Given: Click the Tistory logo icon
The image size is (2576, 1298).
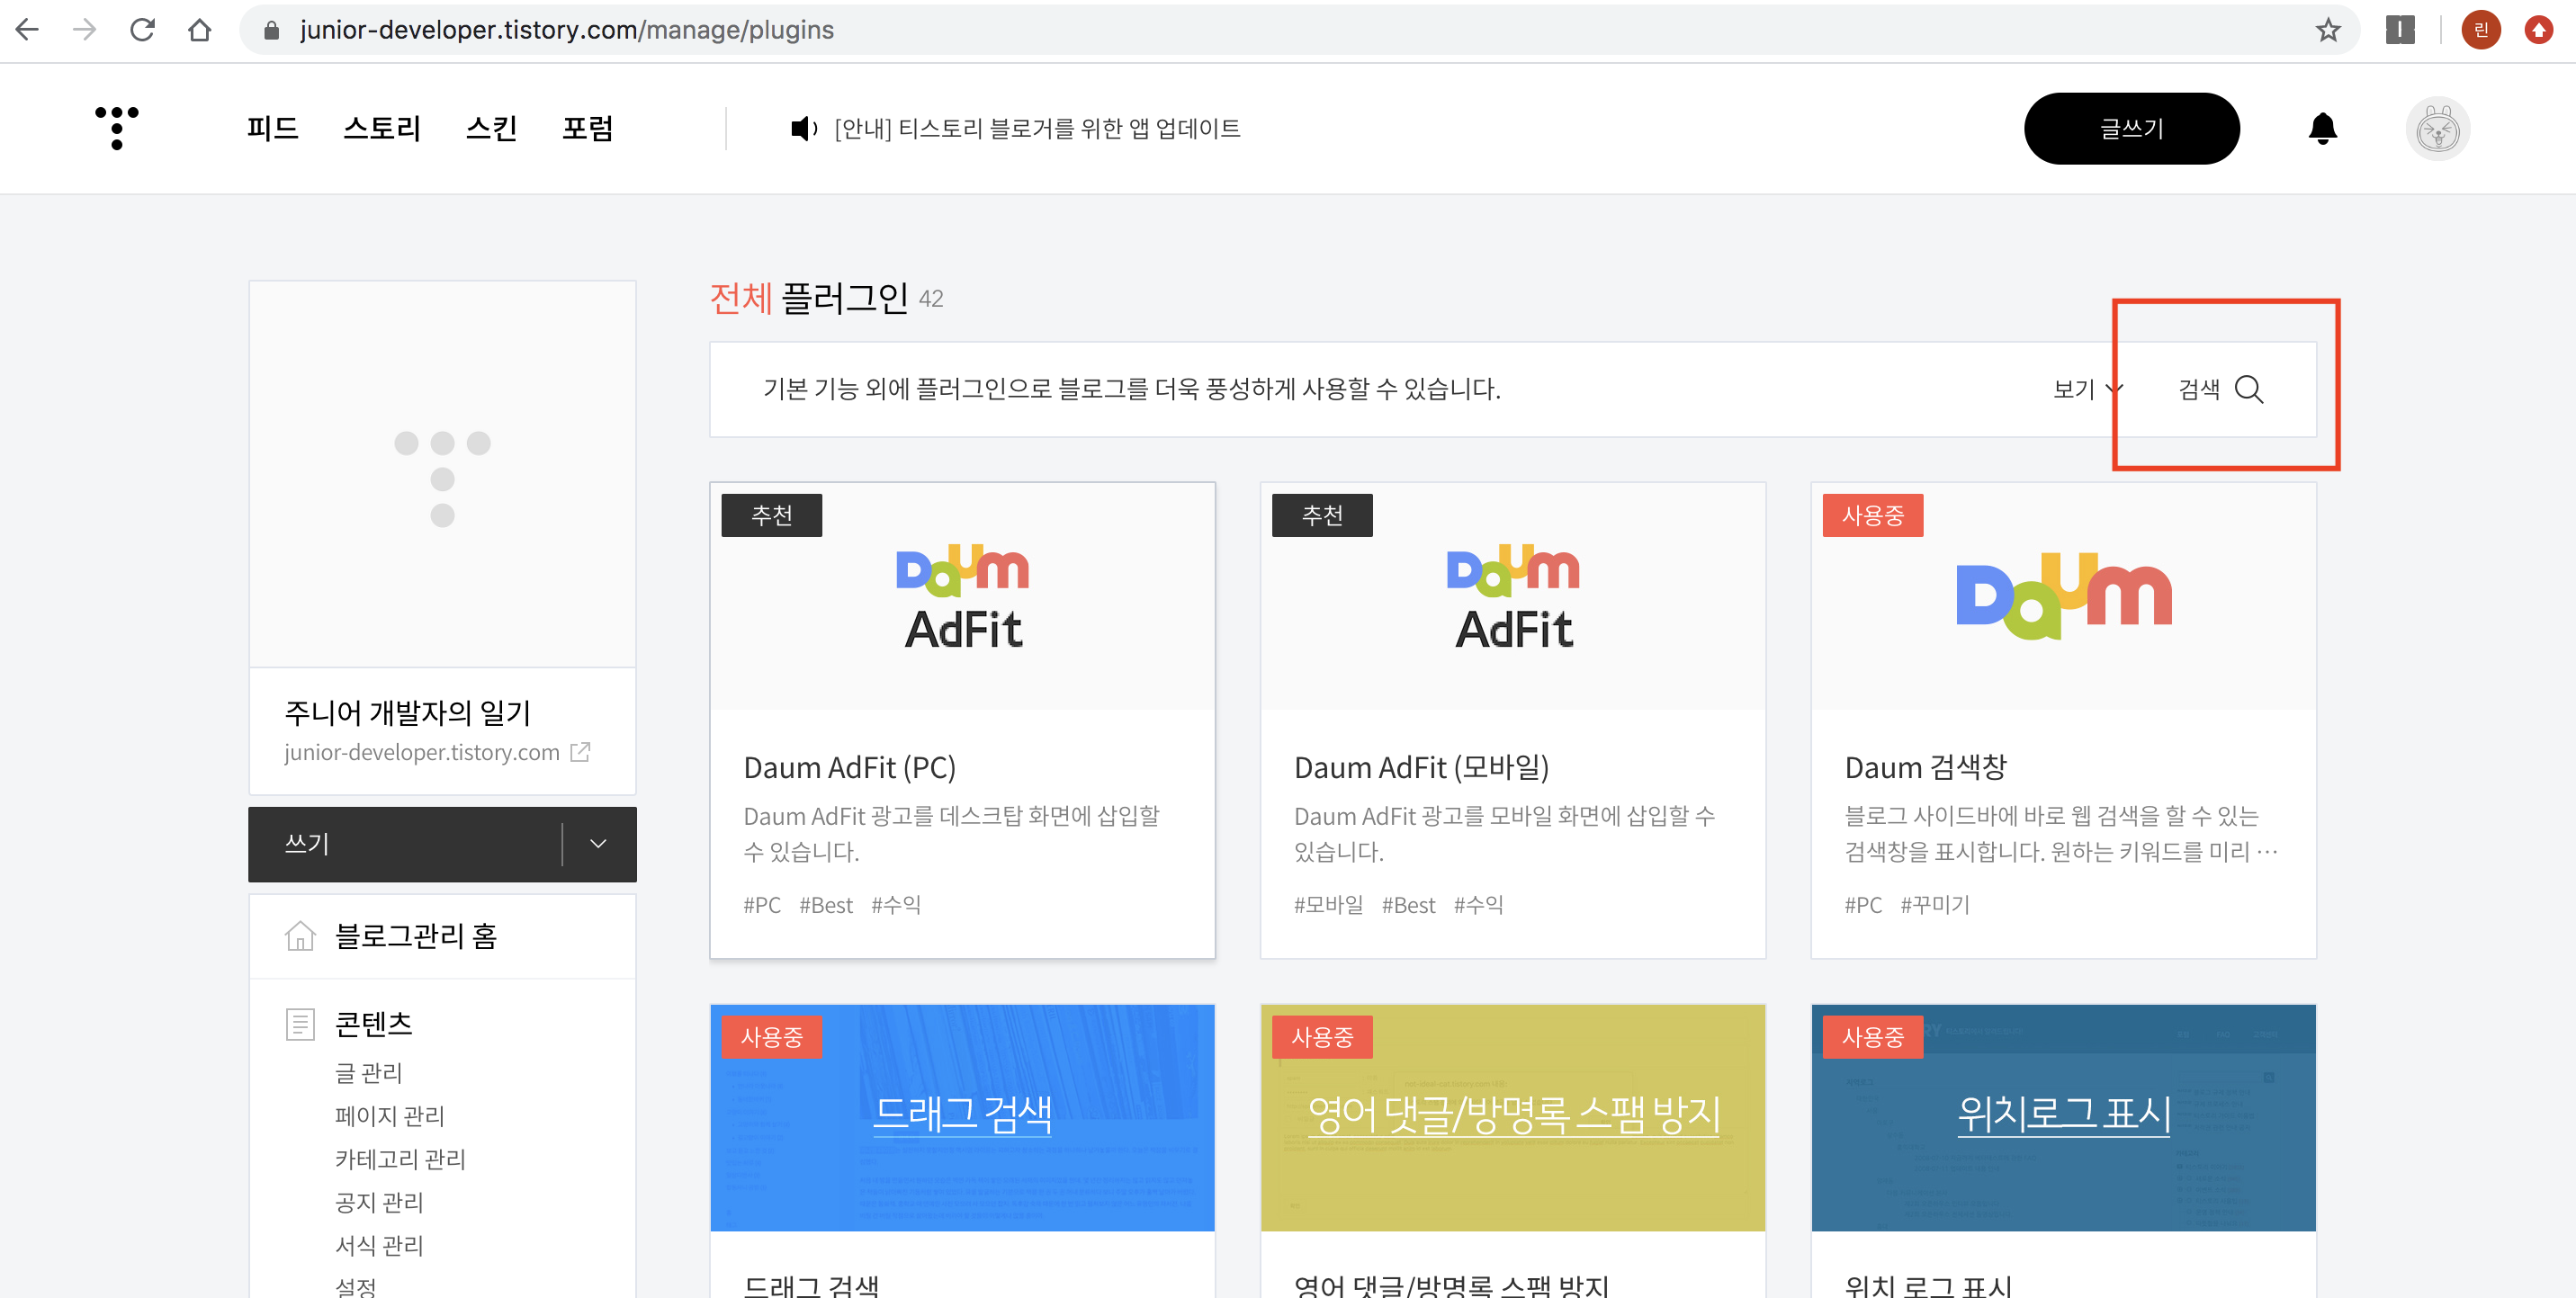Looking at the screenshot, I should tap(117, 128).
